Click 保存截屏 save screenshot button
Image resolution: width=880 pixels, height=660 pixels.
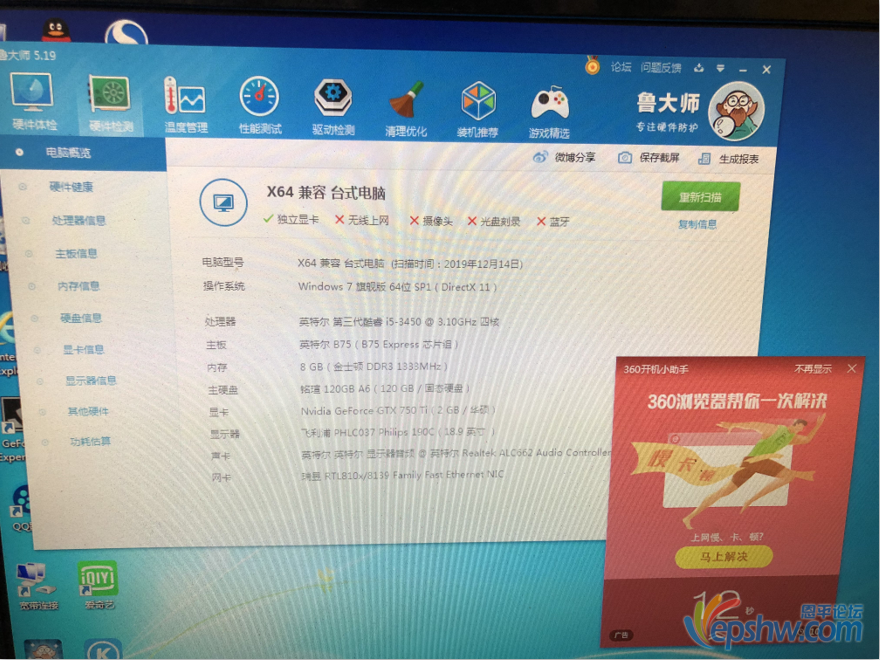(x=649, y=158)
